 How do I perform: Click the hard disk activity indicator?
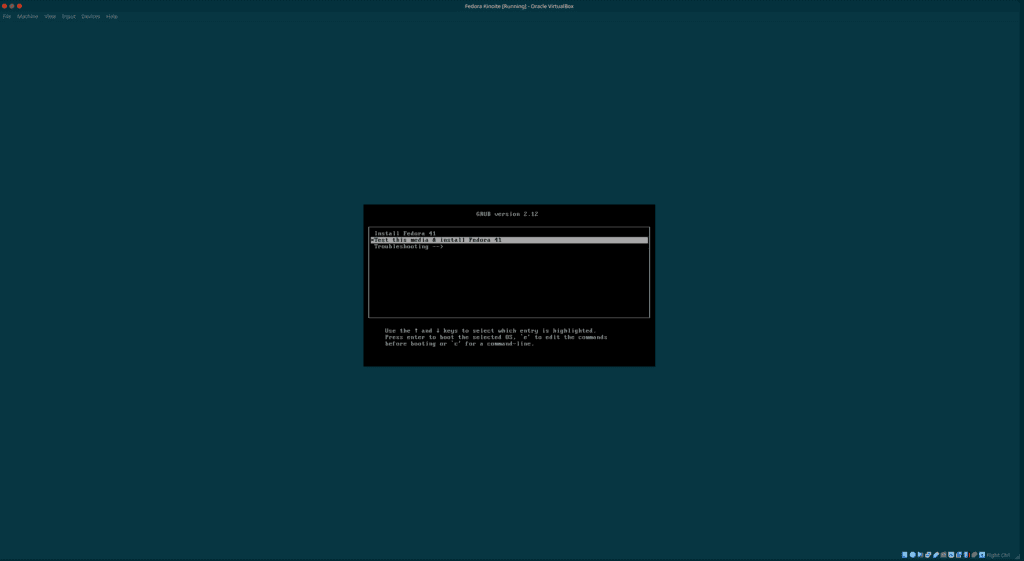pyautogui.click(x=904, y=555)
